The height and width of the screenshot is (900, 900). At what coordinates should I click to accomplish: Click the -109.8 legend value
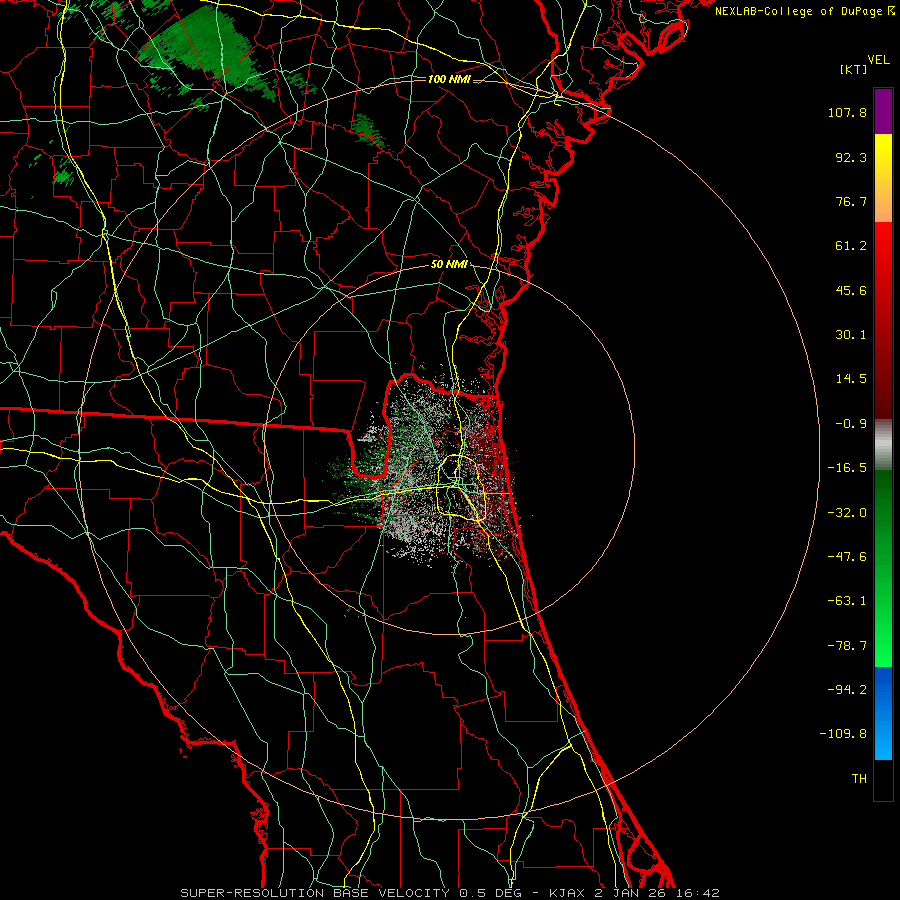(x=843, y=734)
